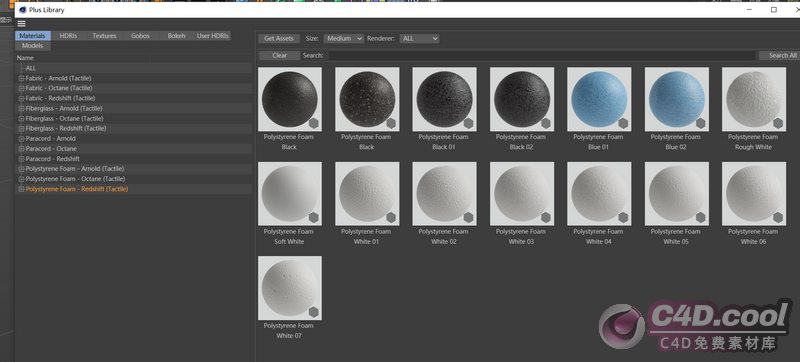Click hexagon badge on Black 02 thumbnail
This screenshot has width=800, height=362.
point(546,123)
